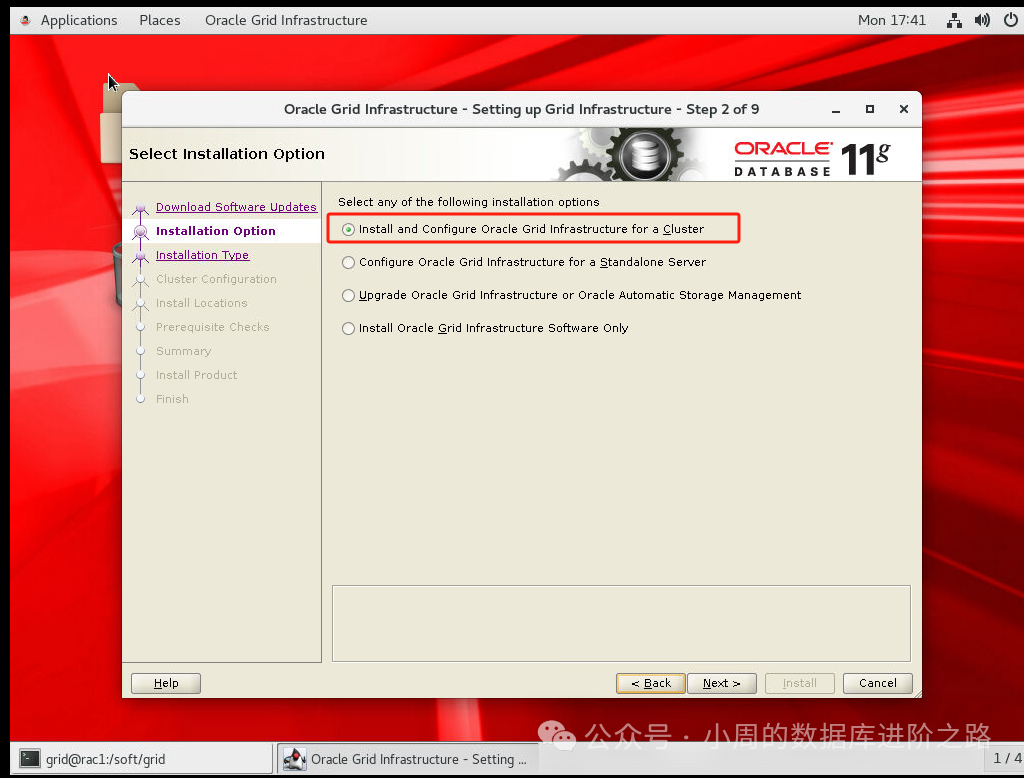Viewport: 1024px width, 778px height.
Task: Click the Finish step label
Action: pos(172,399)
